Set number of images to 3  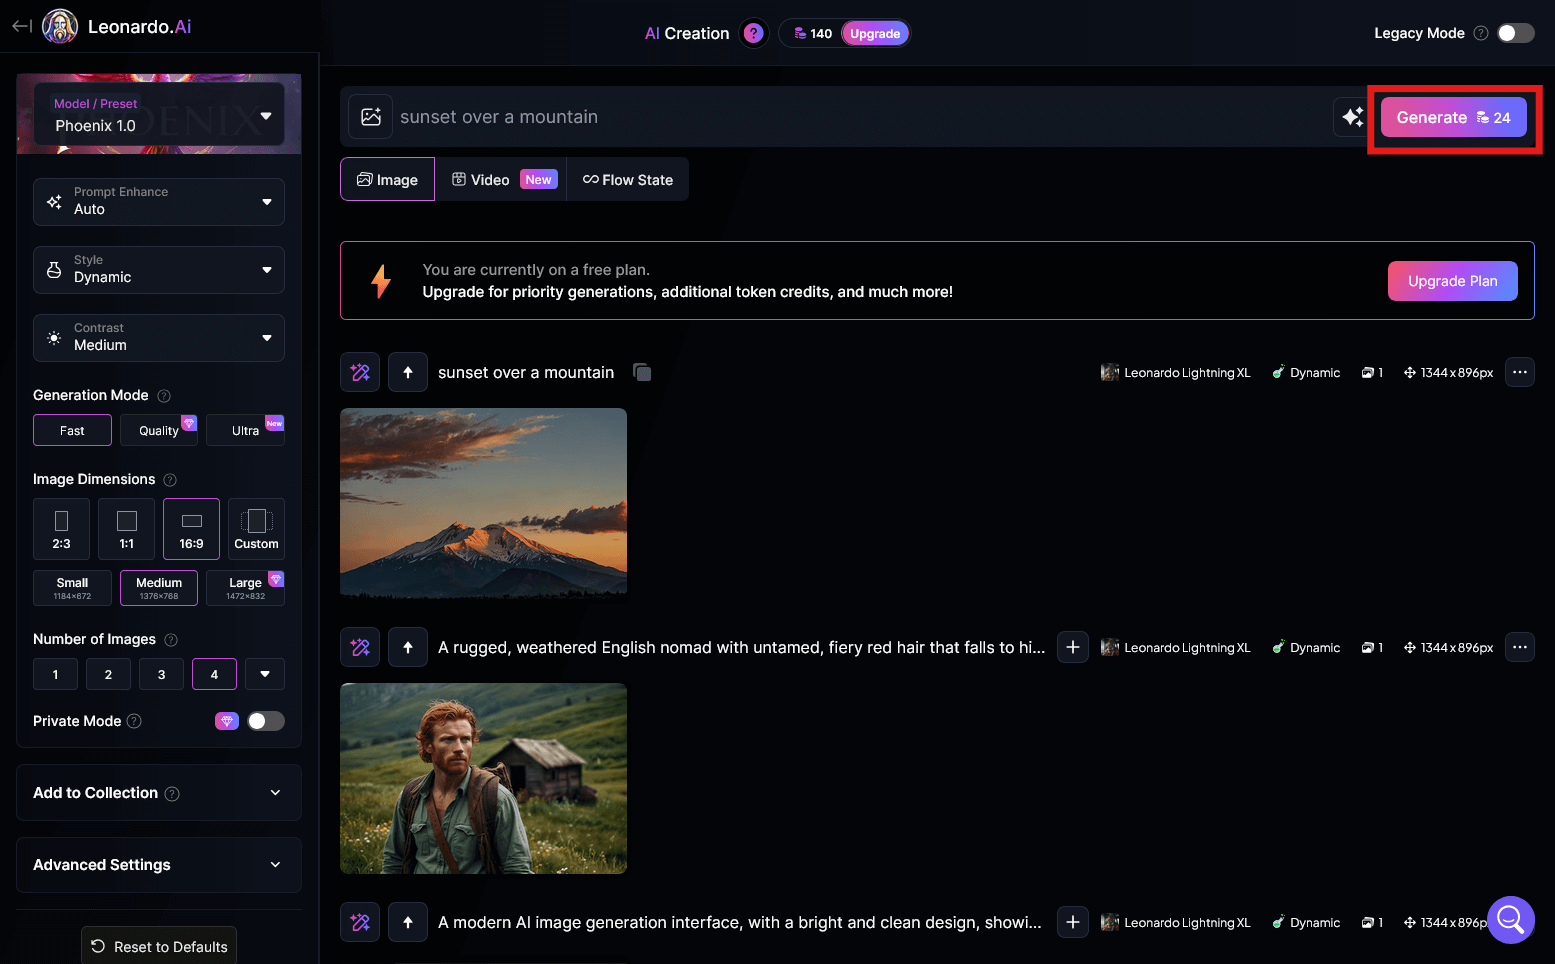pos(161,674)
